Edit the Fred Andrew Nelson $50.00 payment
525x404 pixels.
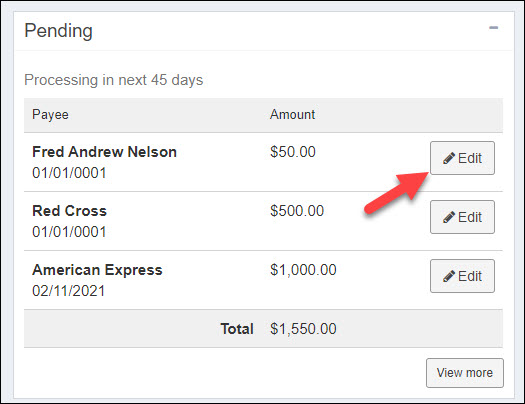coord(462,158)
